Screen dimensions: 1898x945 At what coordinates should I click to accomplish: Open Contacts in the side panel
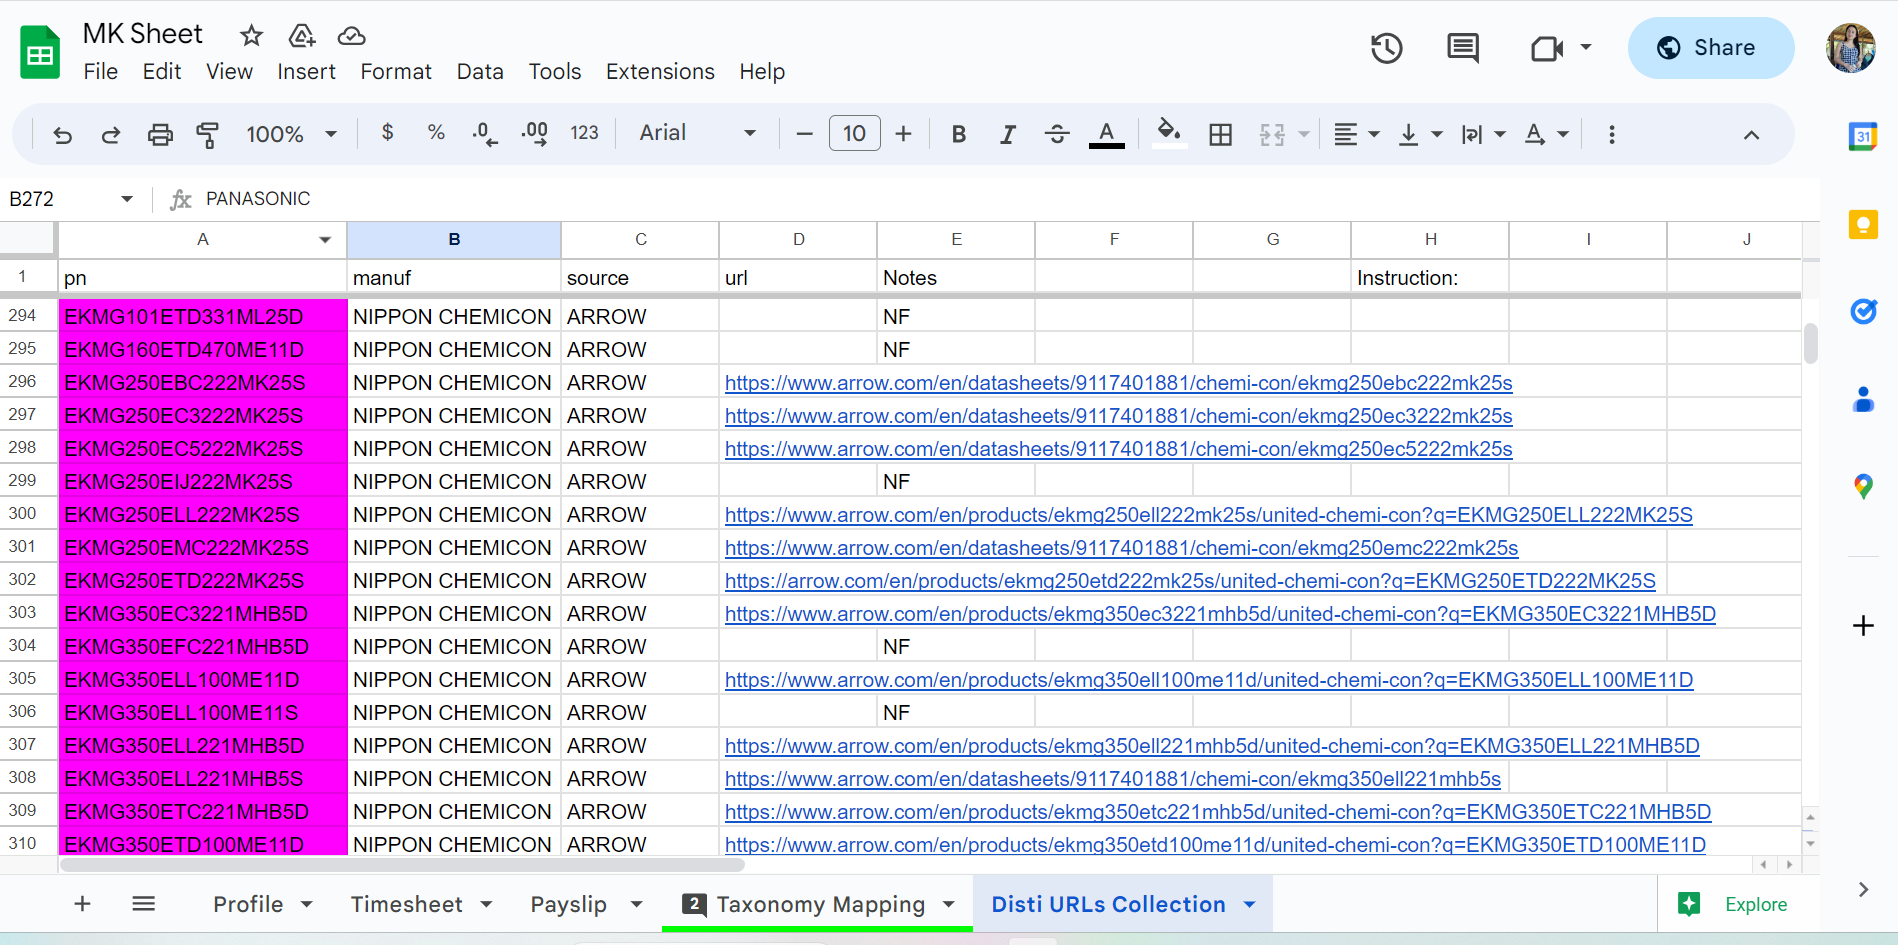tap(1863, 400)
